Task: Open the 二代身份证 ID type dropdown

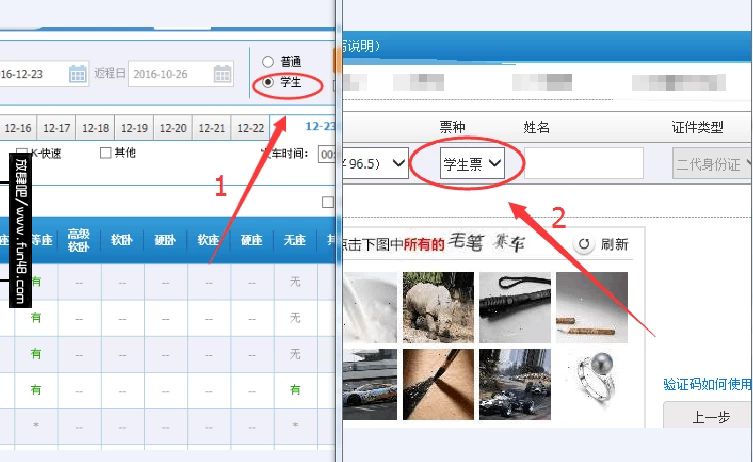Action: 712,164
